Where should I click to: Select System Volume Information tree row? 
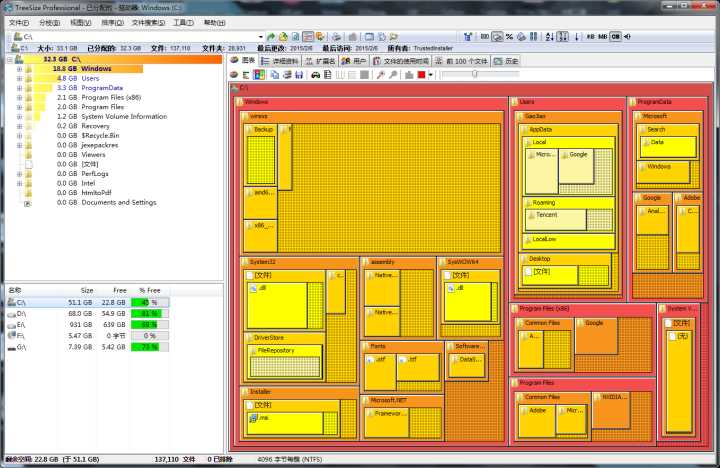pos(112,117)
